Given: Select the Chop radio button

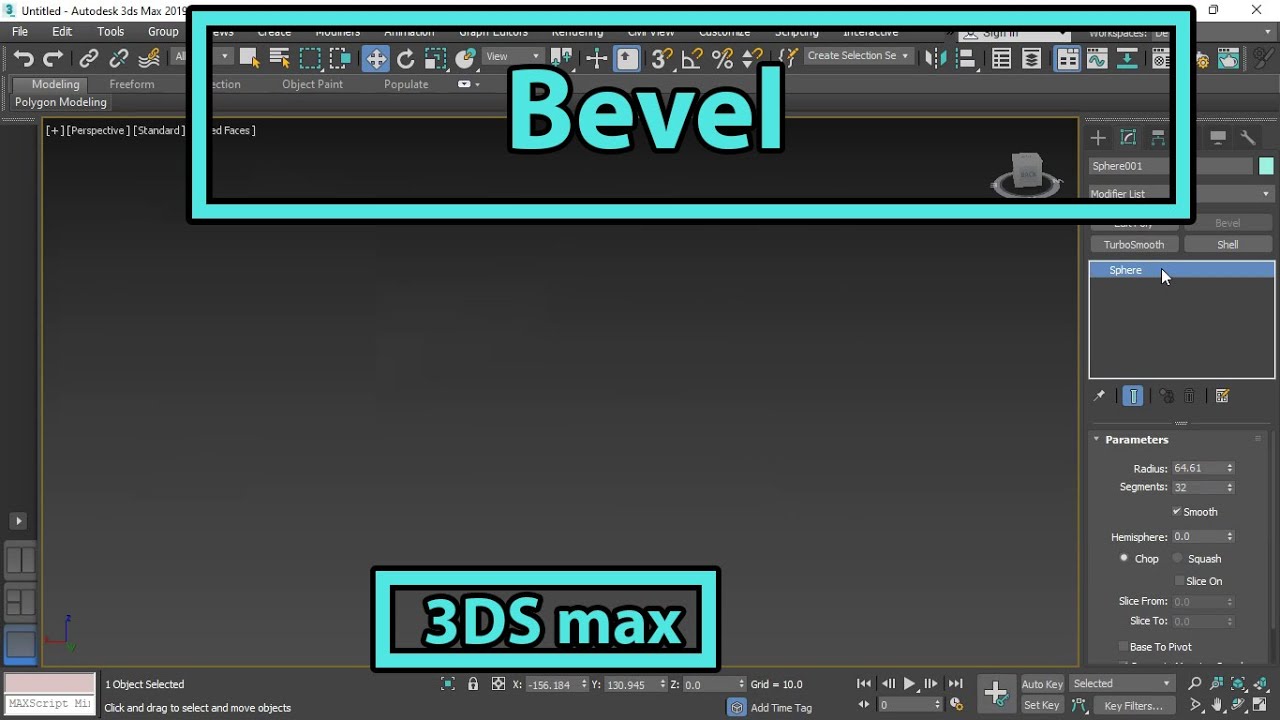Looking at the screenshot, I should tap(1124, 558).
